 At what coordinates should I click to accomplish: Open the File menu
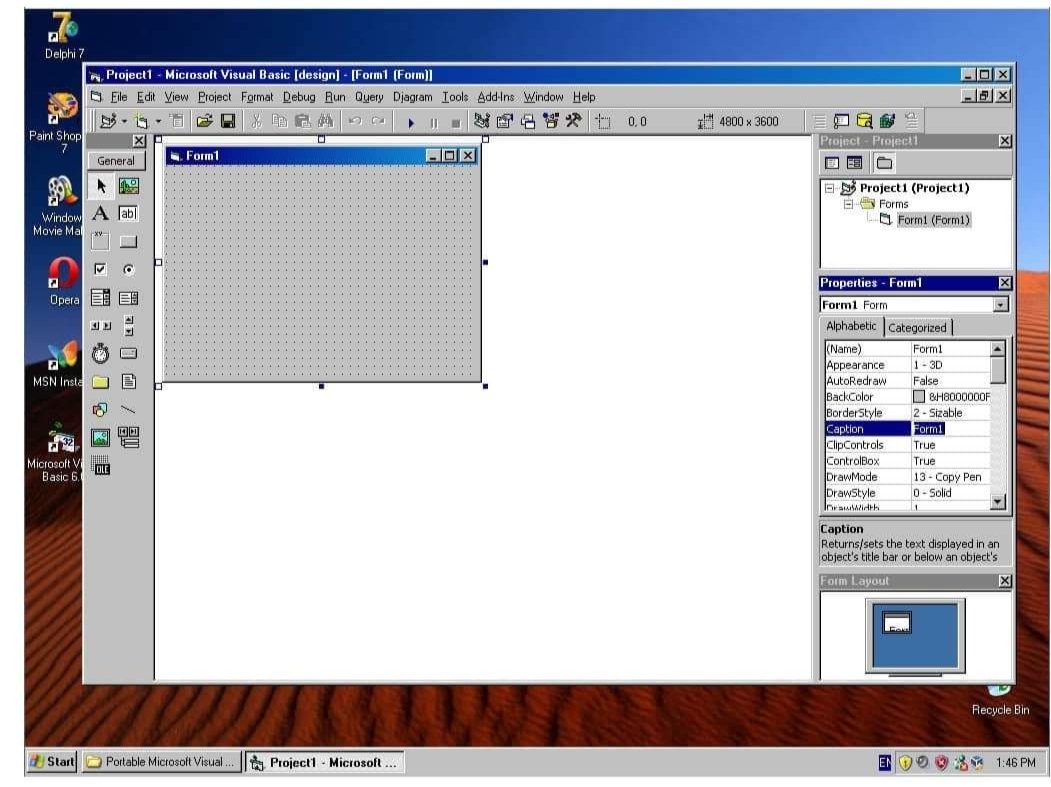pos(119,97)
